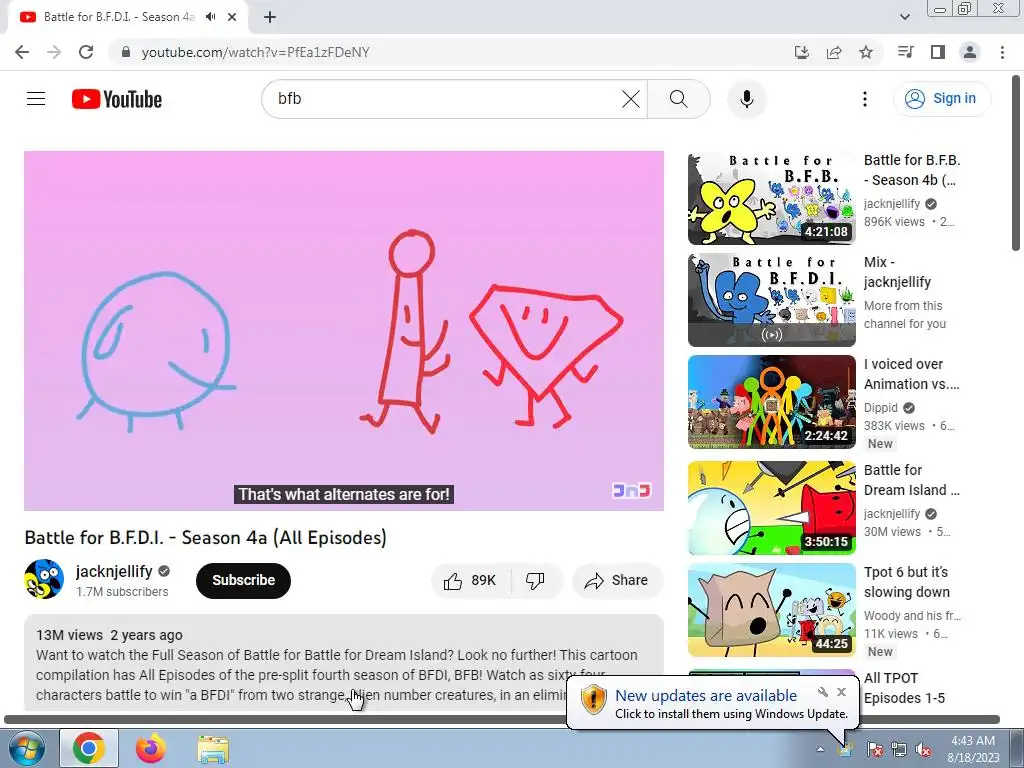1024x768 pixels.
Task: Subscribe to jacknjellify channel
Action: (x=243, y=580)
